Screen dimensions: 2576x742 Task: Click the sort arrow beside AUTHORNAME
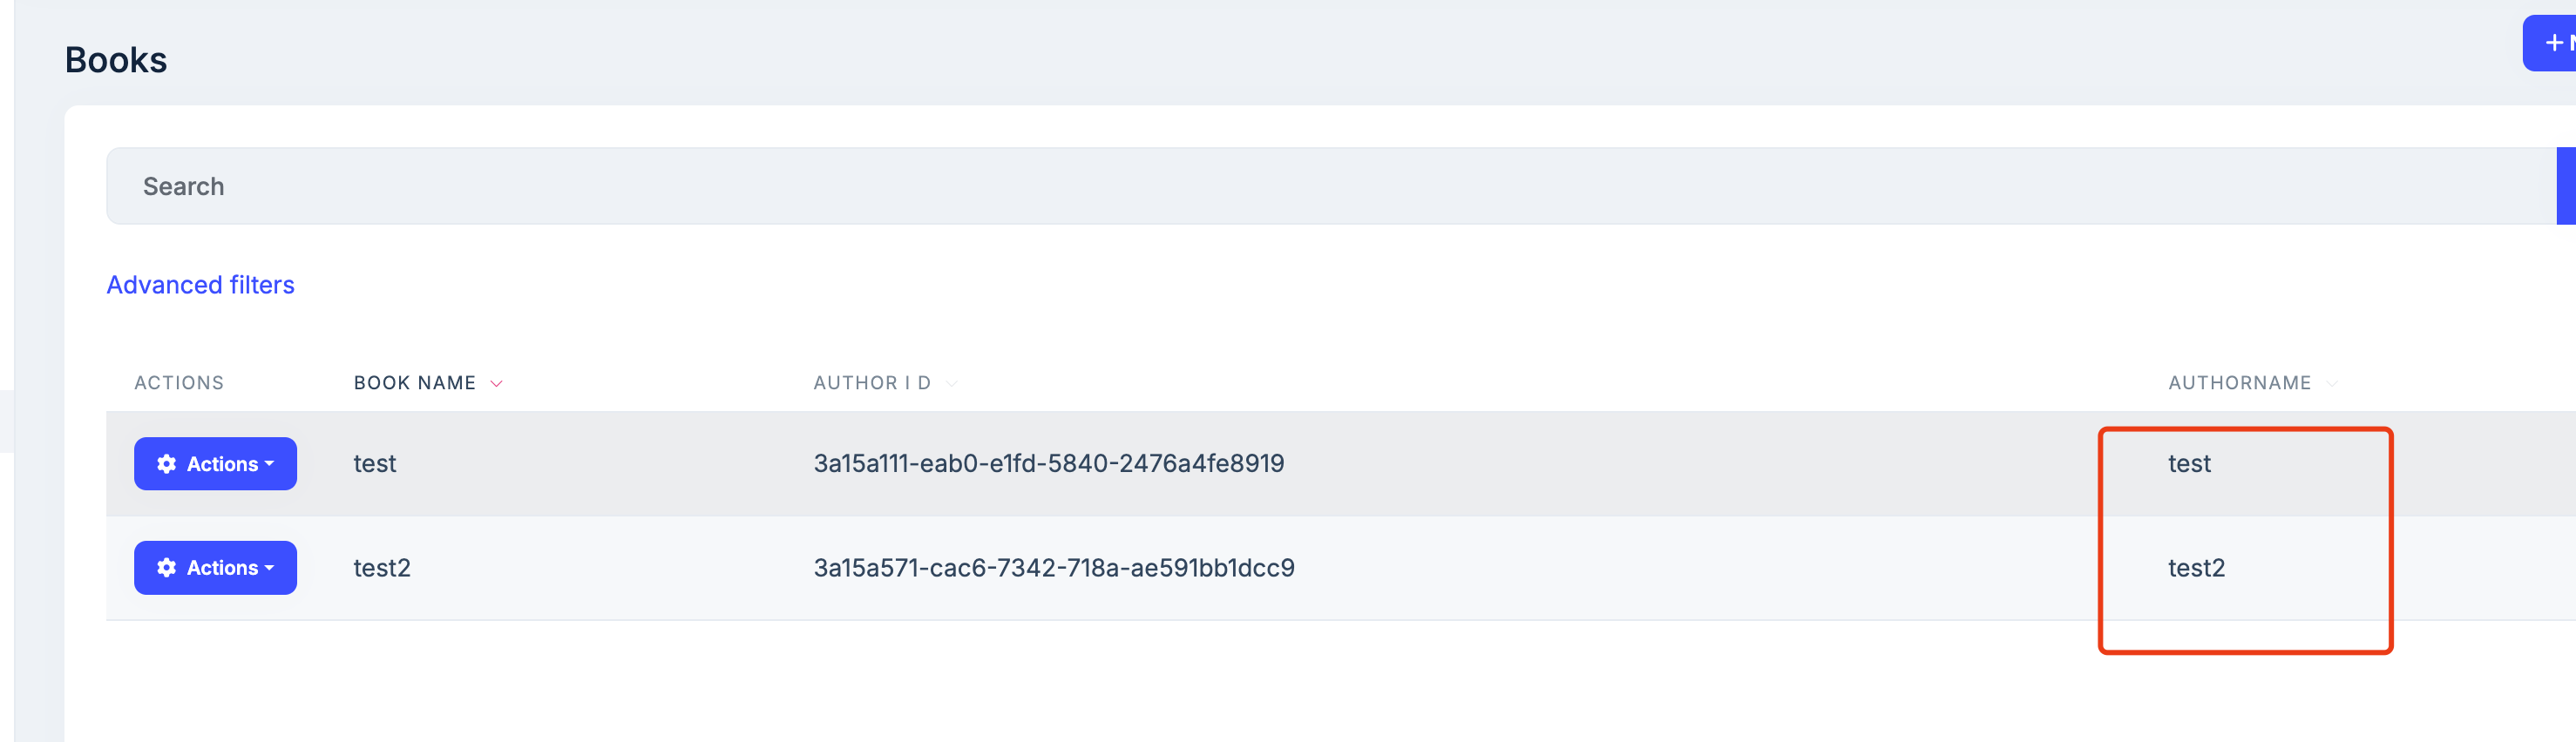point(2332,384)
